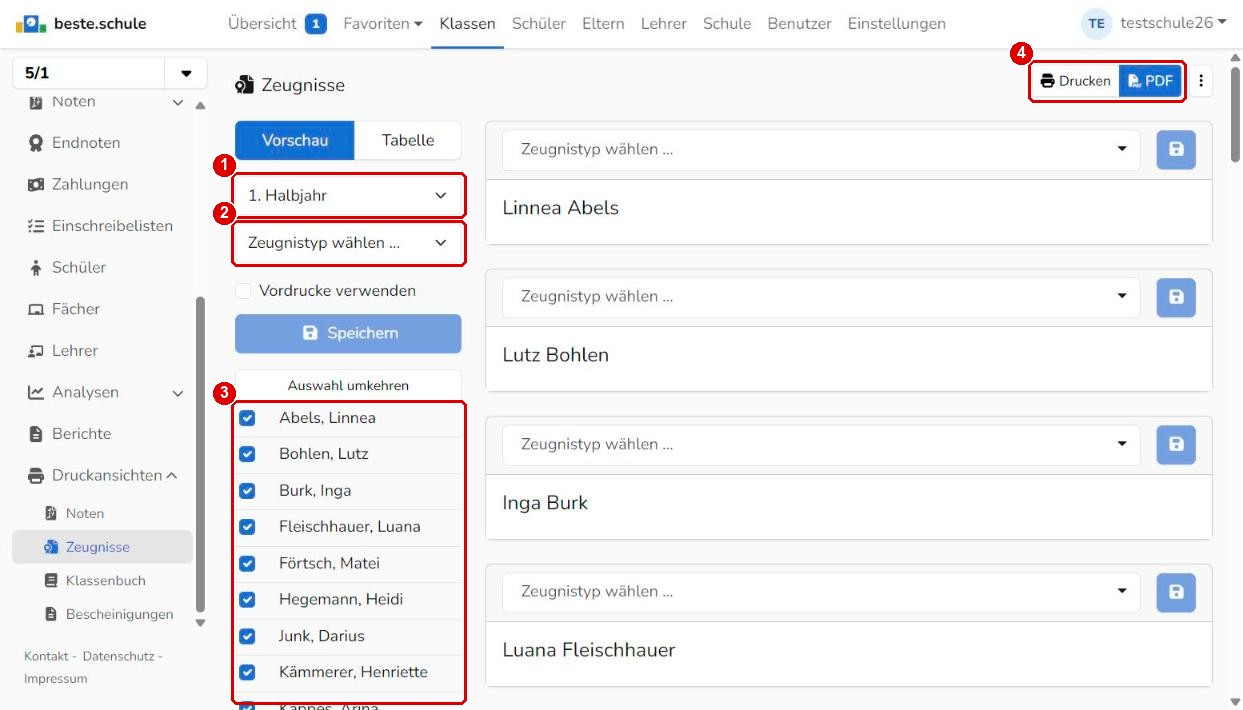Click the Lehrer teacher icon in sidebar
The width and height of the screenshot is (1243, 710).
36,351
